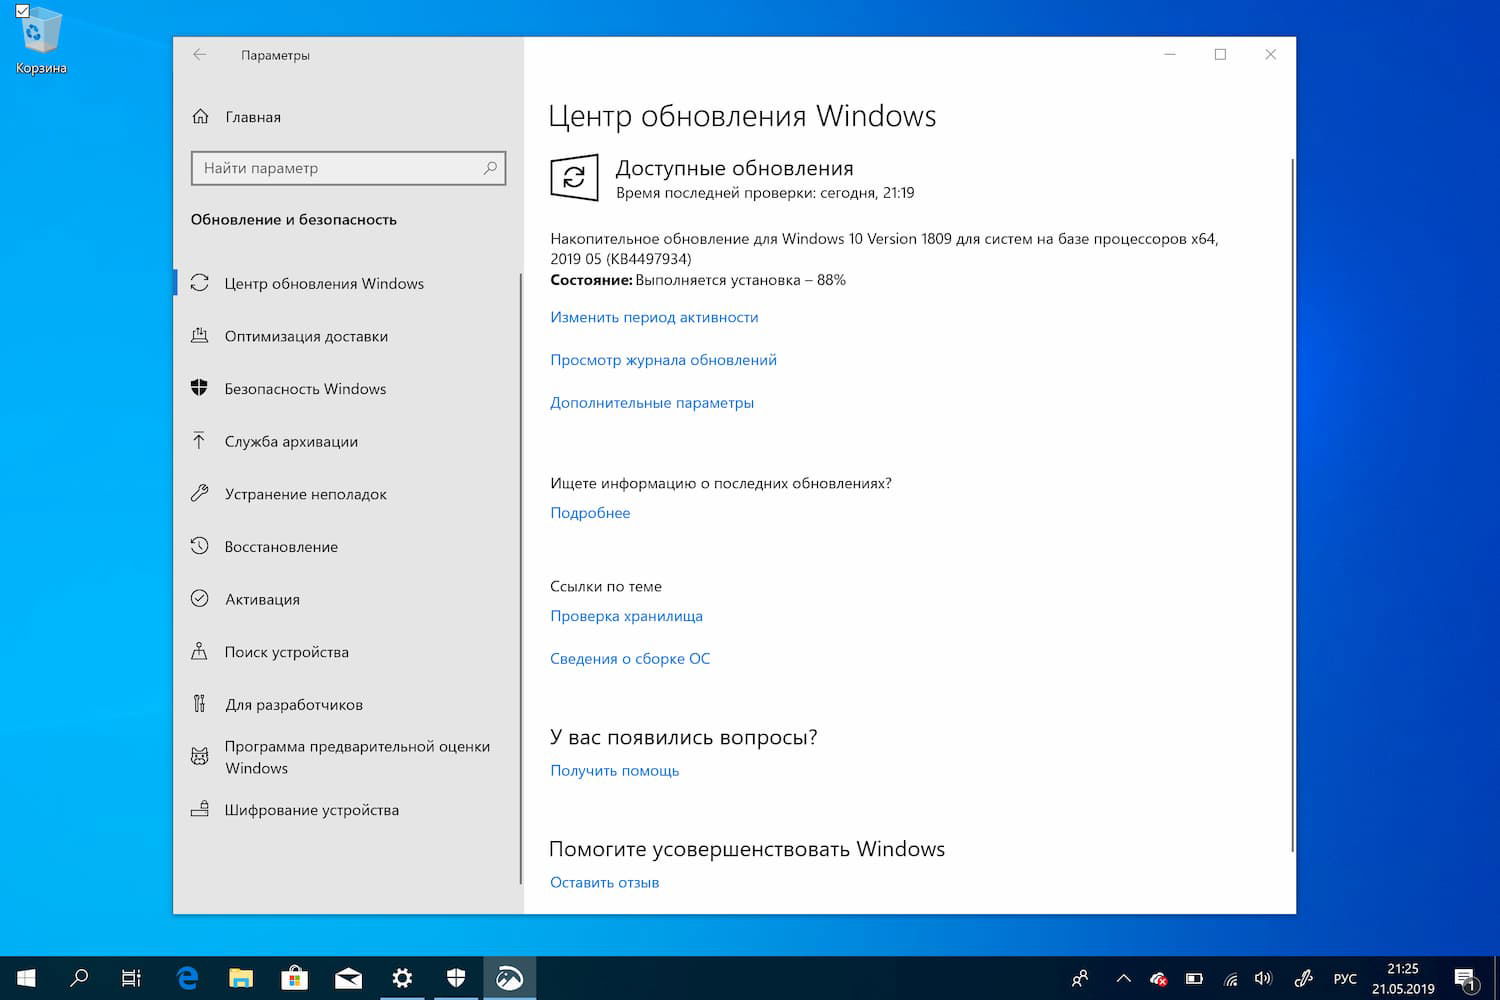Open Оптимизация доставки settings
The width and height of the screenshot is (1500, 1000).
click(x=306, y=336)
